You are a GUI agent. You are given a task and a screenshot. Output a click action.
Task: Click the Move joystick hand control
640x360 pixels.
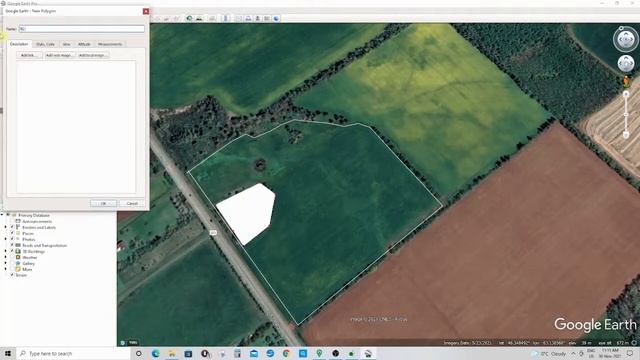[x=626, y=64]
